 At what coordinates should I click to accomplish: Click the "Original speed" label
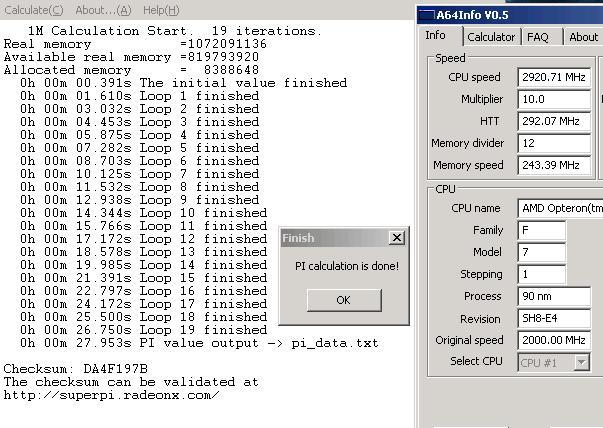tap(469, 340)
